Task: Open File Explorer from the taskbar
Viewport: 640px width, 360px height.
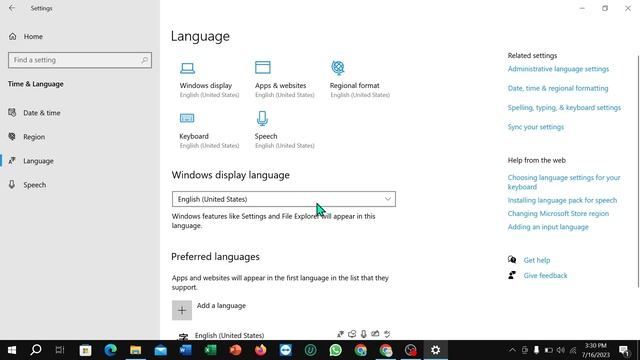Action: click(136, 350)
